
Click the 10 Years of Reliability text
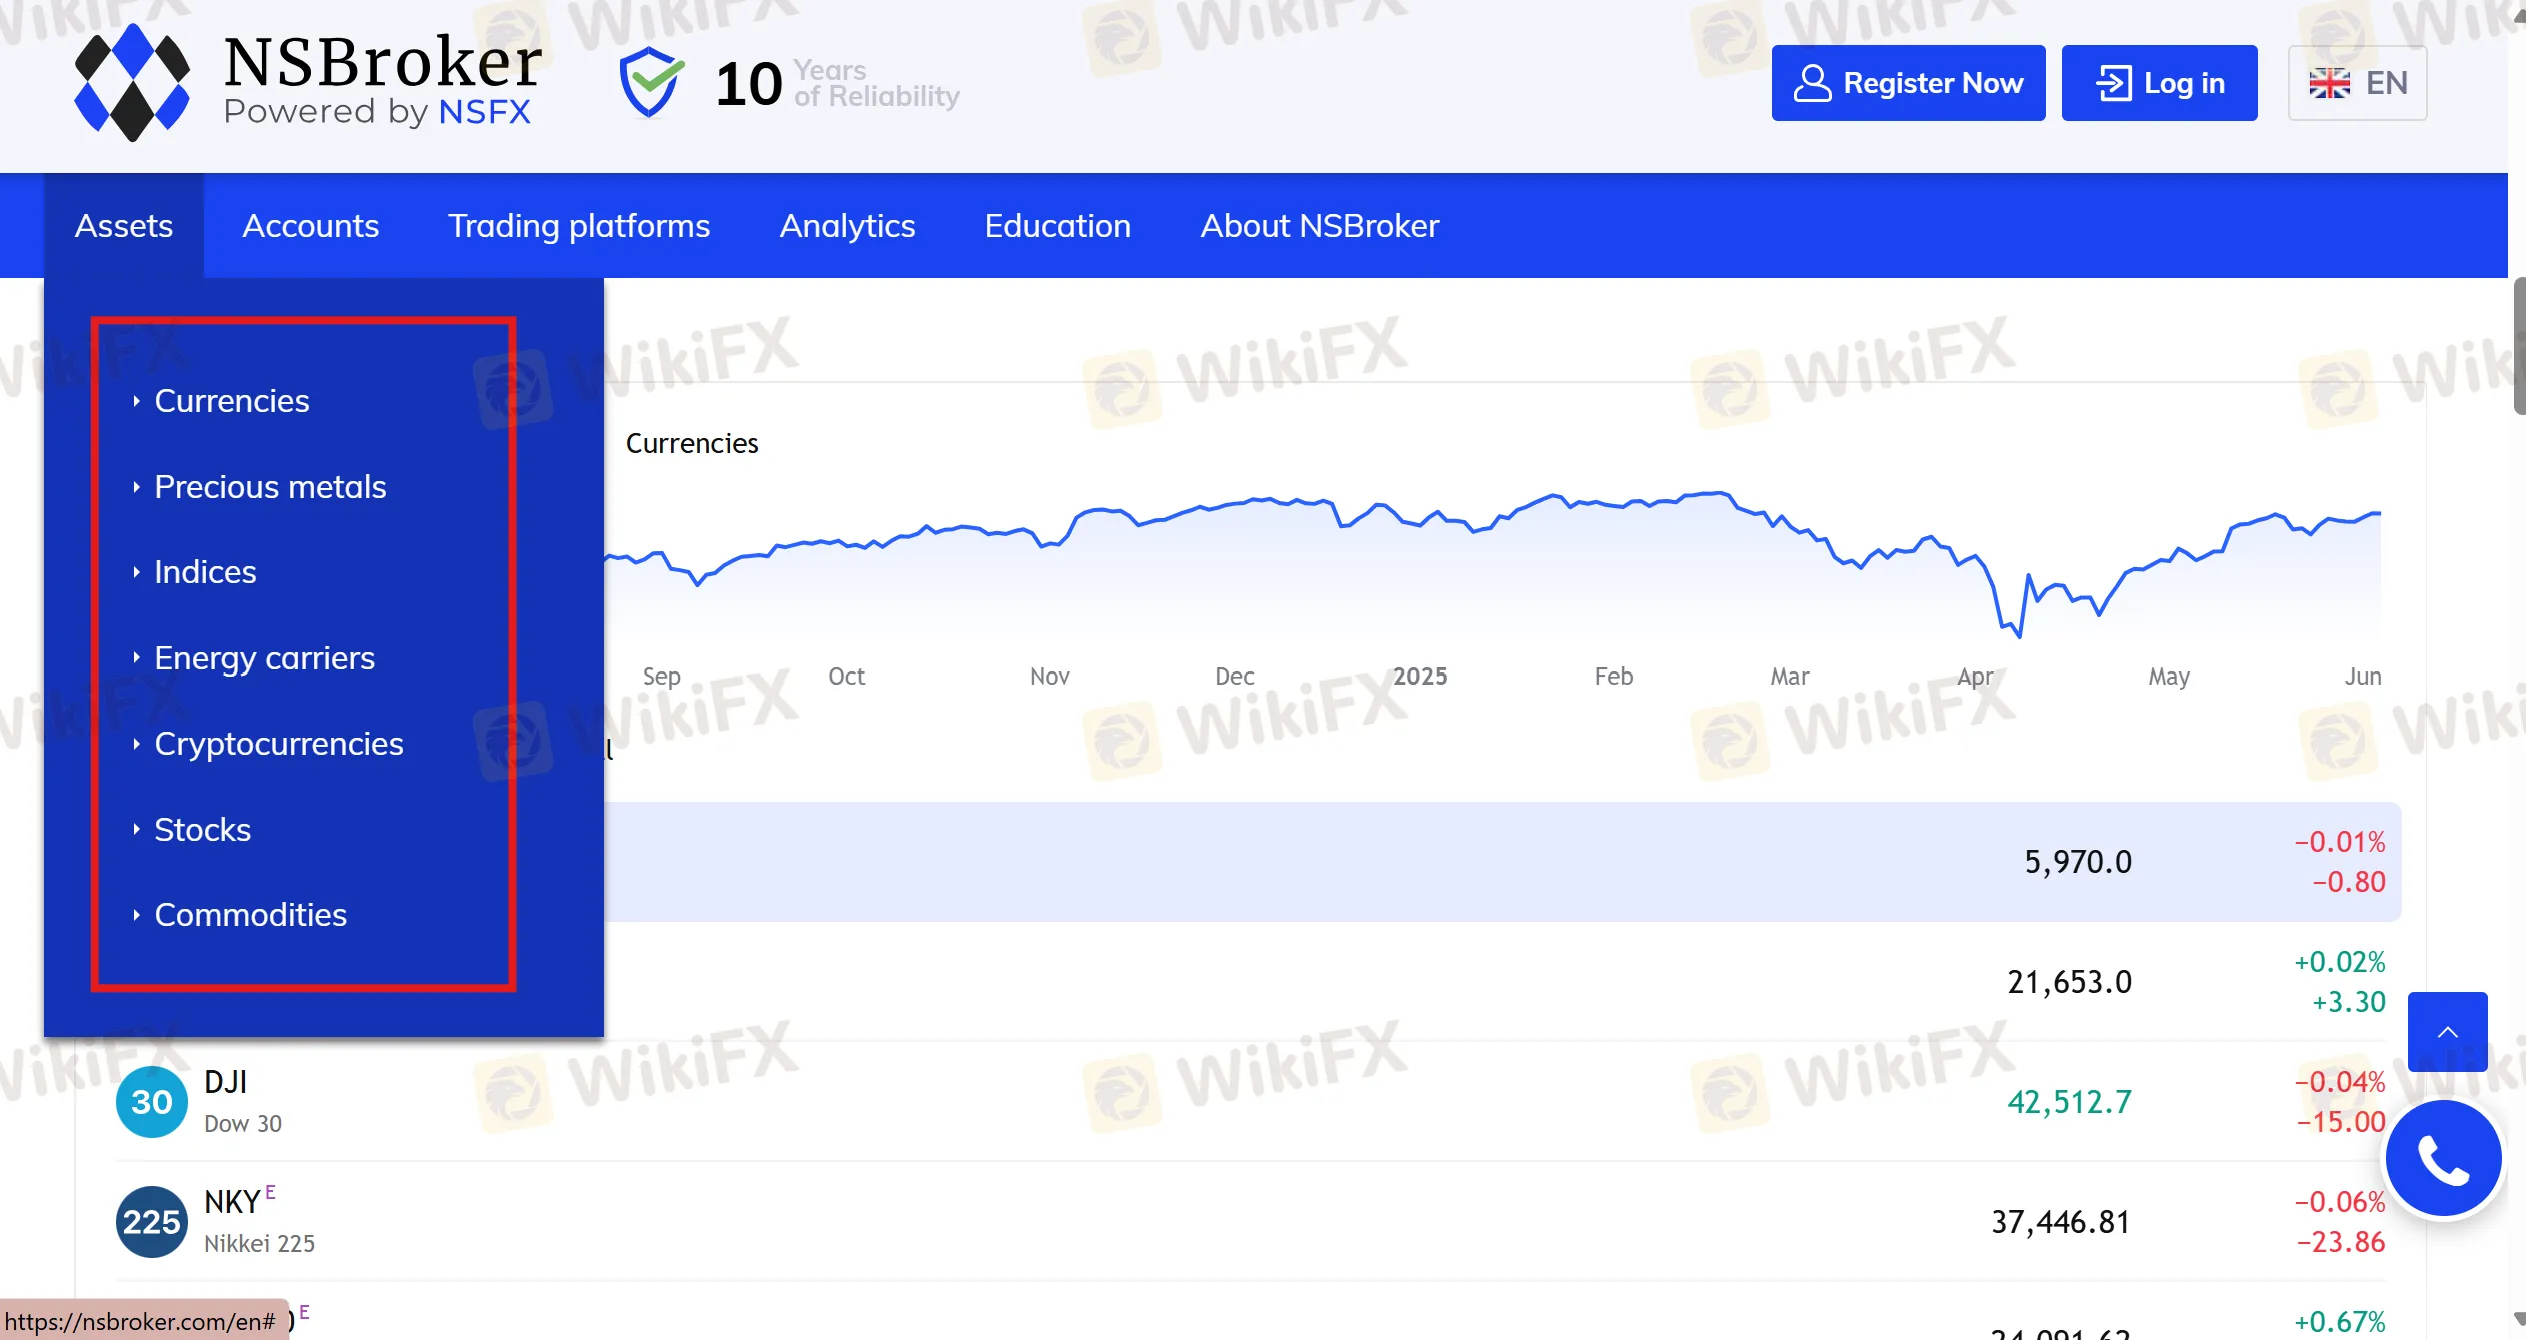tap(838, 83)
